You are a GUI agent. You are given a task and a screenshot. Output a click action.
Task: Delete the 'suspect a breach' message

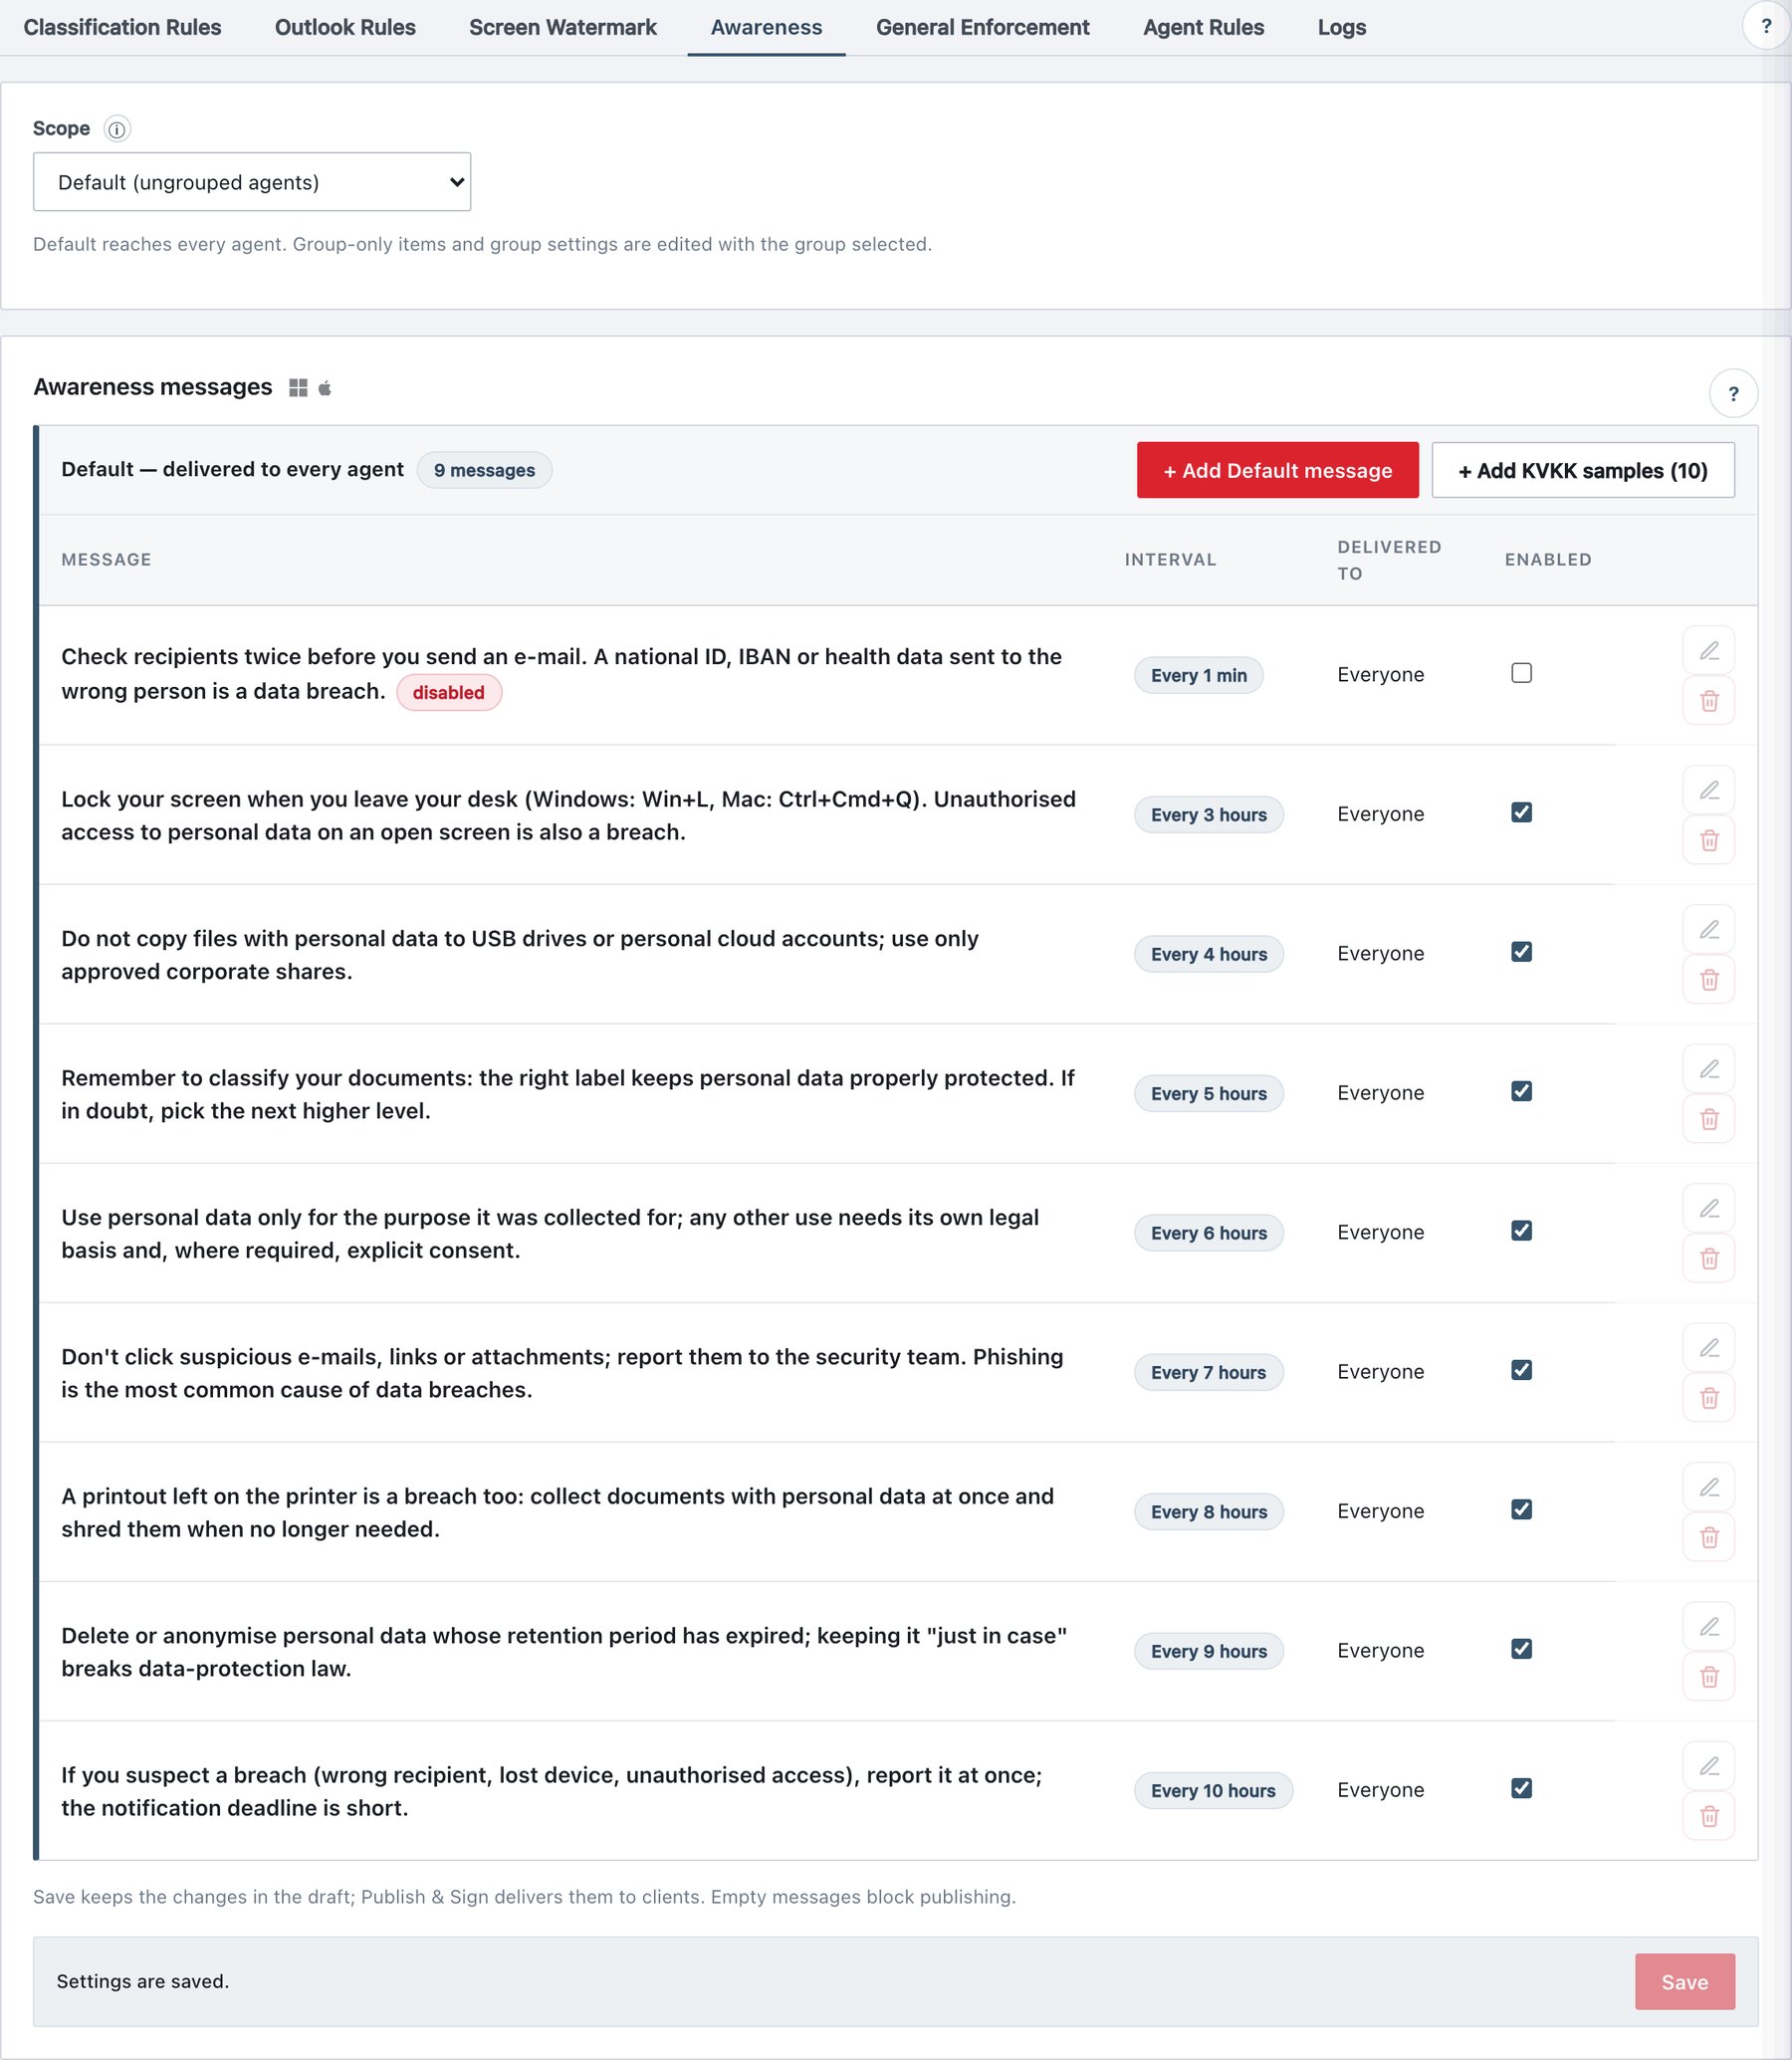[1709, 1816]
